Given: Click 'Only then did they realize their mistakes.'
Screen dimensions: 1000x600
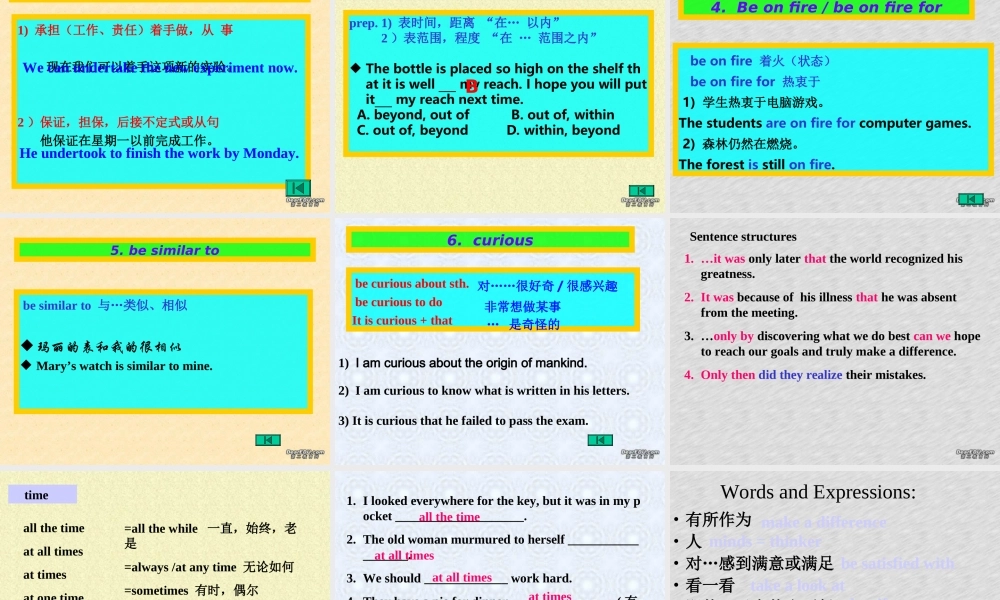Looking at the screenshot, I should 813,375.
